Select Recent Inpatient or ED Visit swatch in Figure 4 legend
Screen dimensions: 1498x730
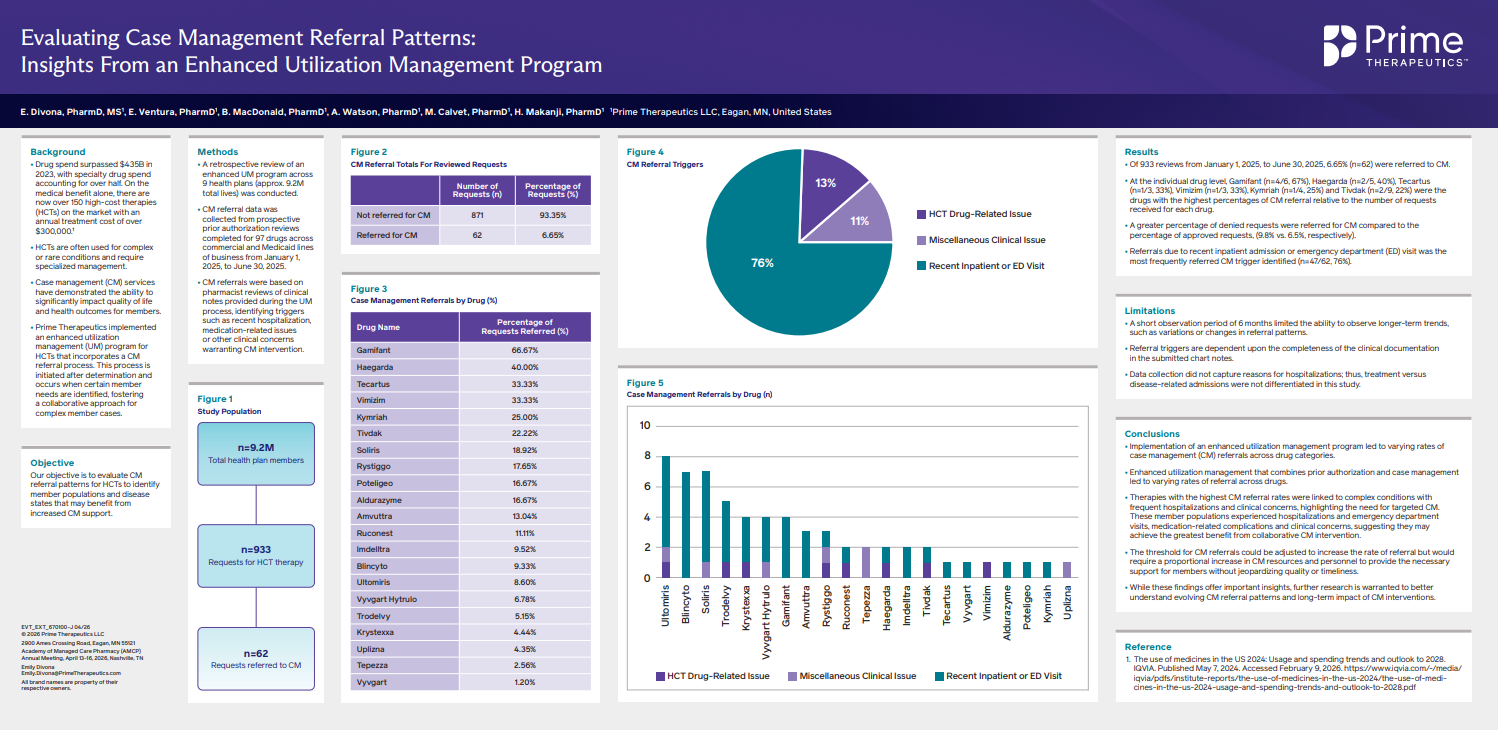(x=919, y=266)
